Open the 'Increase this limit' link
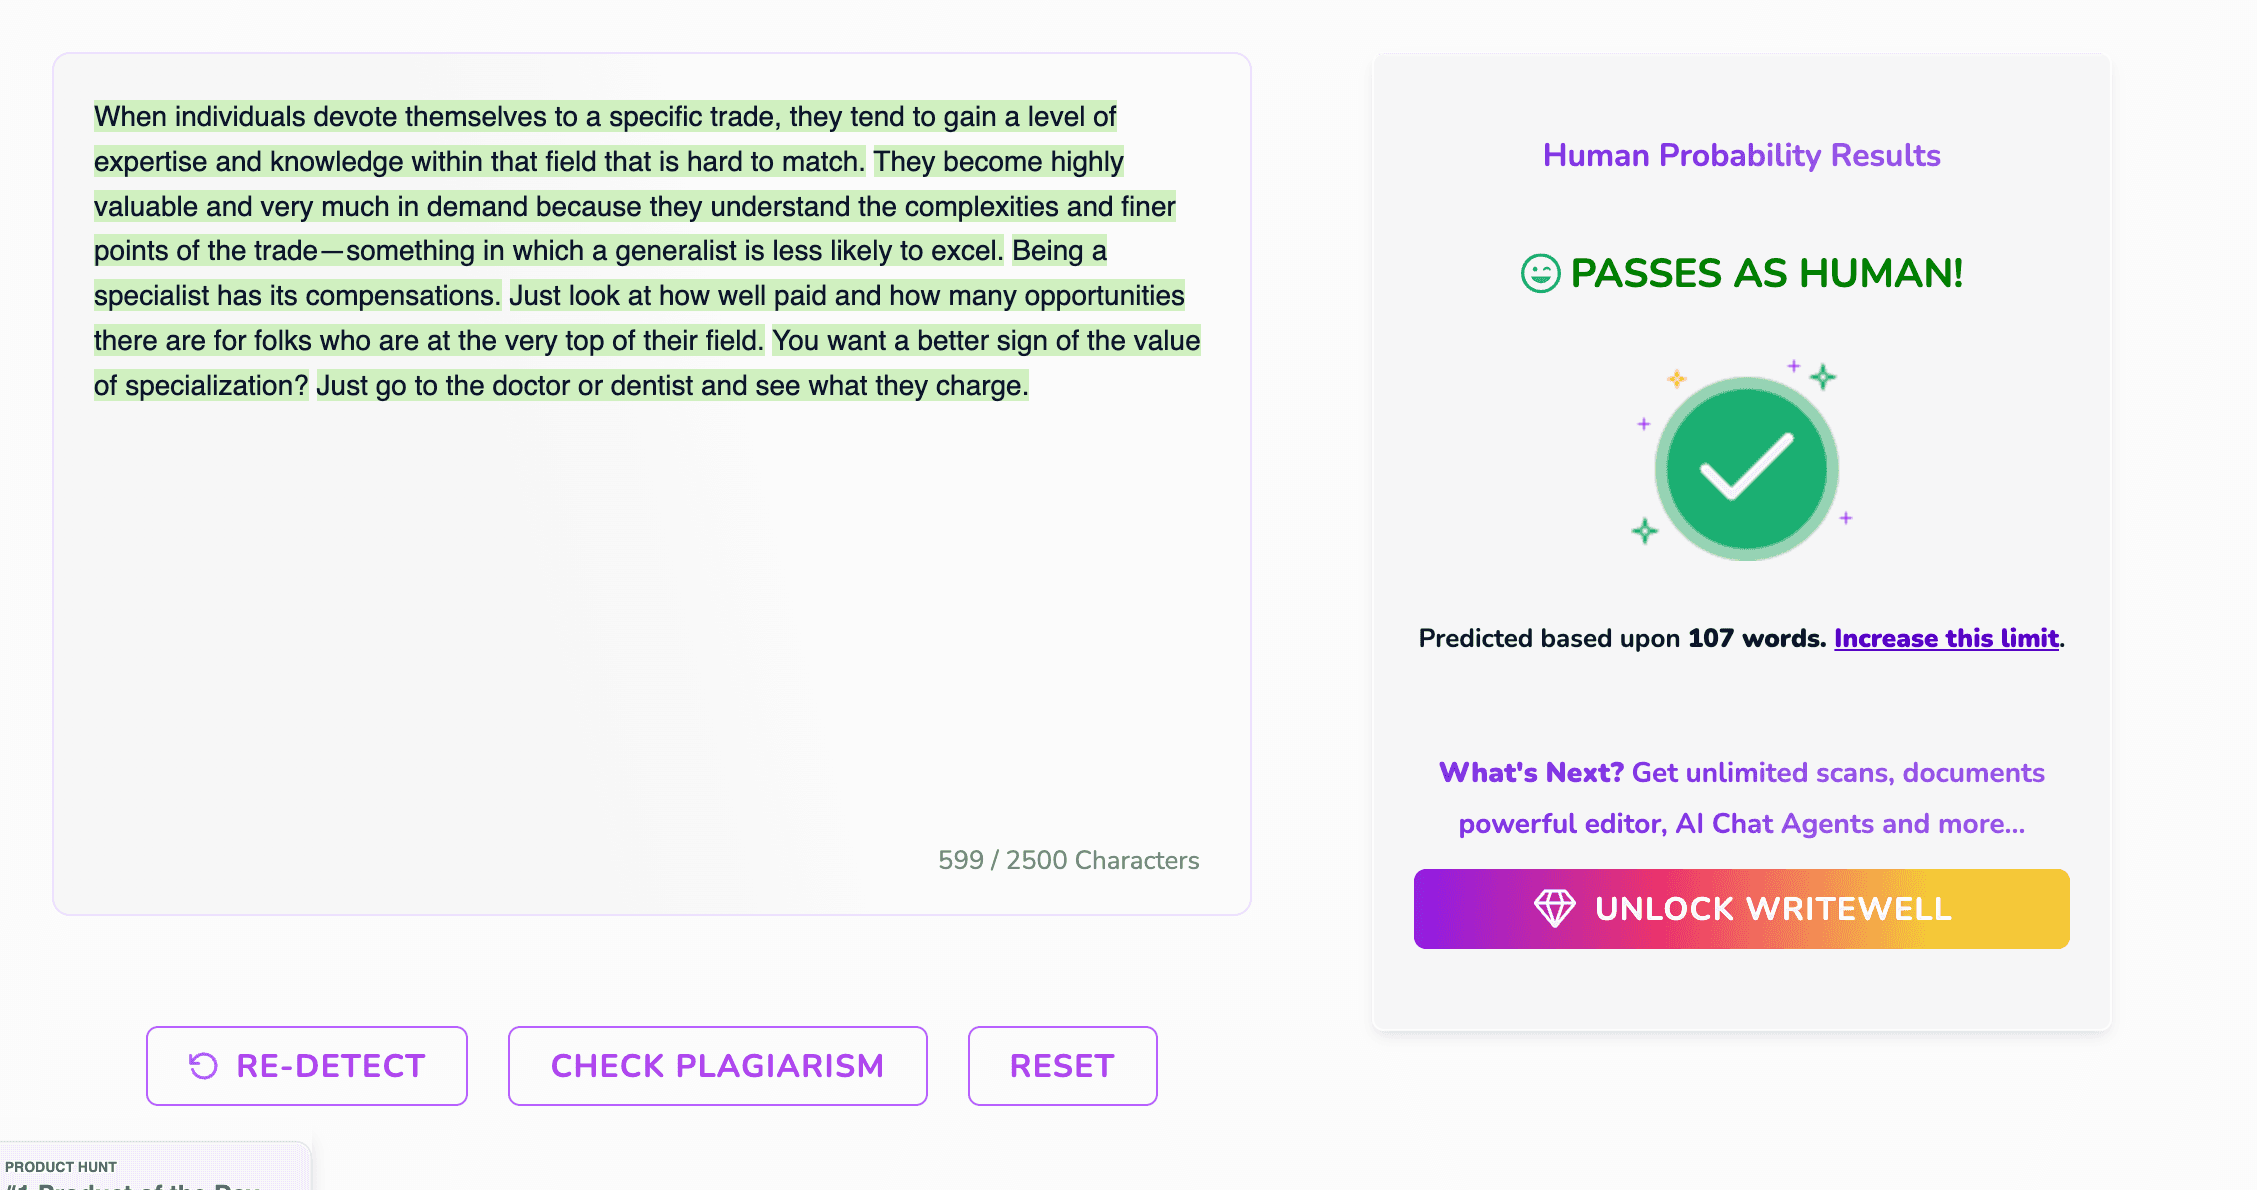Viewport: 2257px width, 1190px height. coord(1946,638)
